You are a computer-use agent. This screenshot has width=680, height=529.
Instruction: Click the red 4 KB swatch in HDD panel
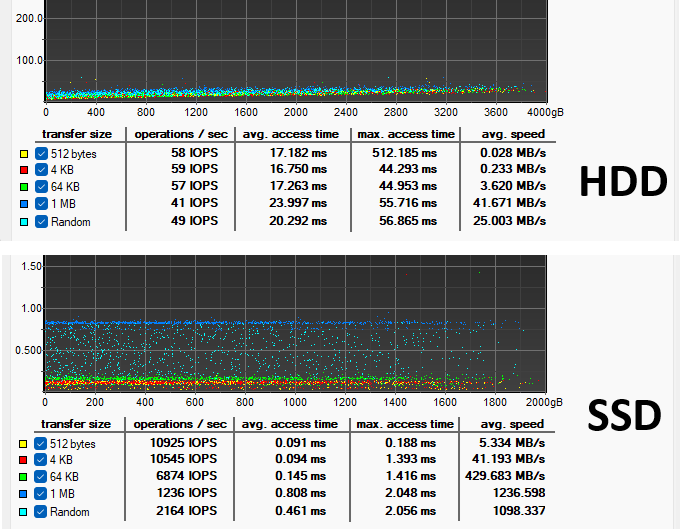point(24,170)
